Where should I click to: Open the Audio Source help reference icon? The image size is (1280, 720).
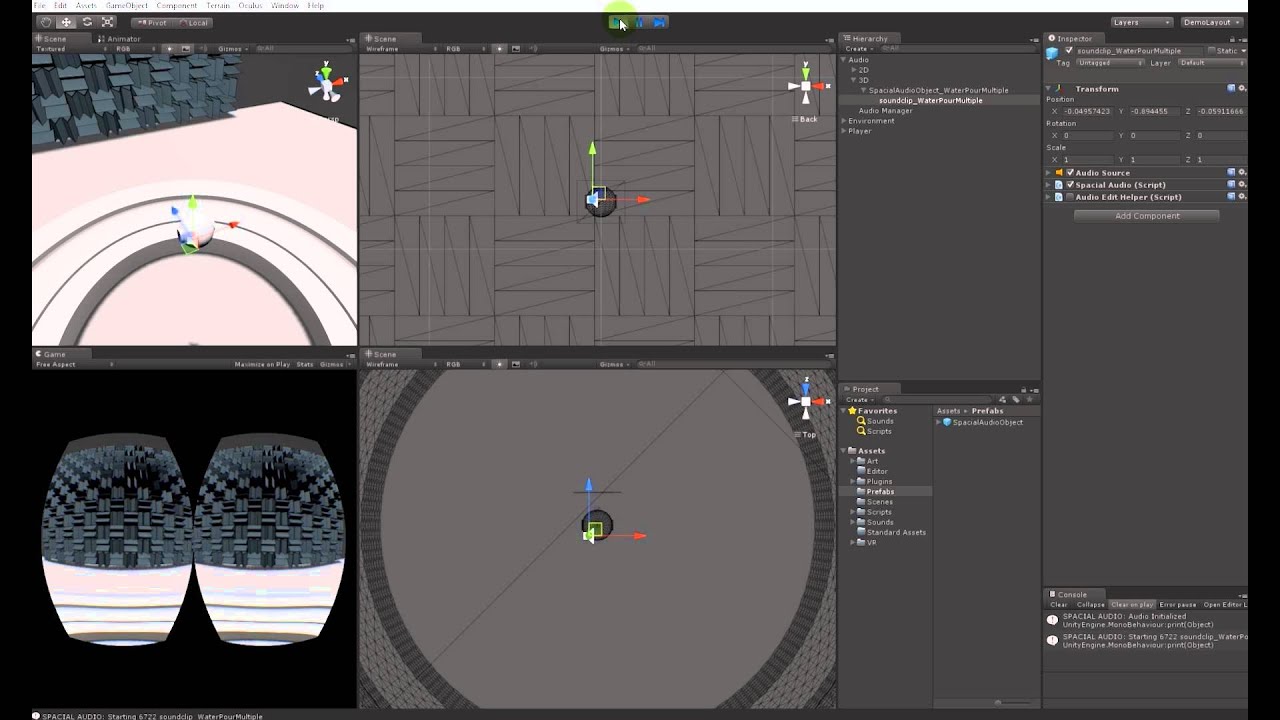point(1231,172)
